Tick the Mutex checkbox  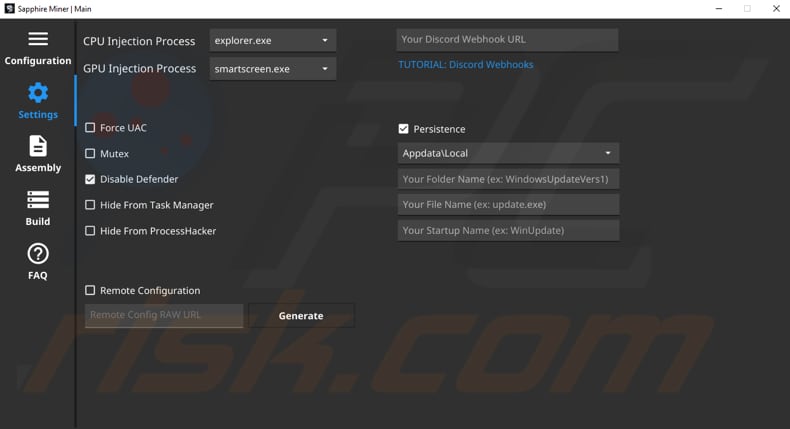[90, 153]
